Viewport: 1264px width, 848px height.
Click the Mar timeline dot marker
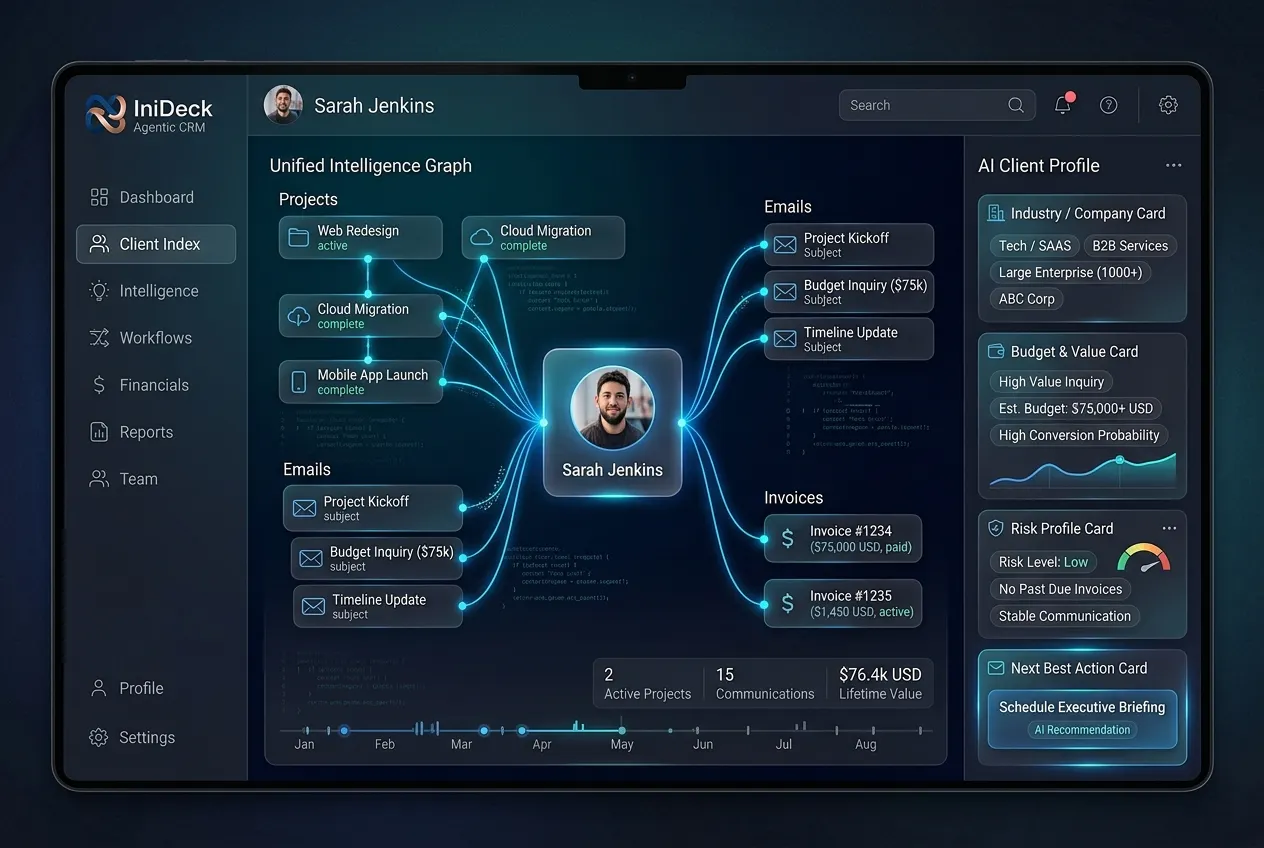pyautogui.click(x=484, y=731)
